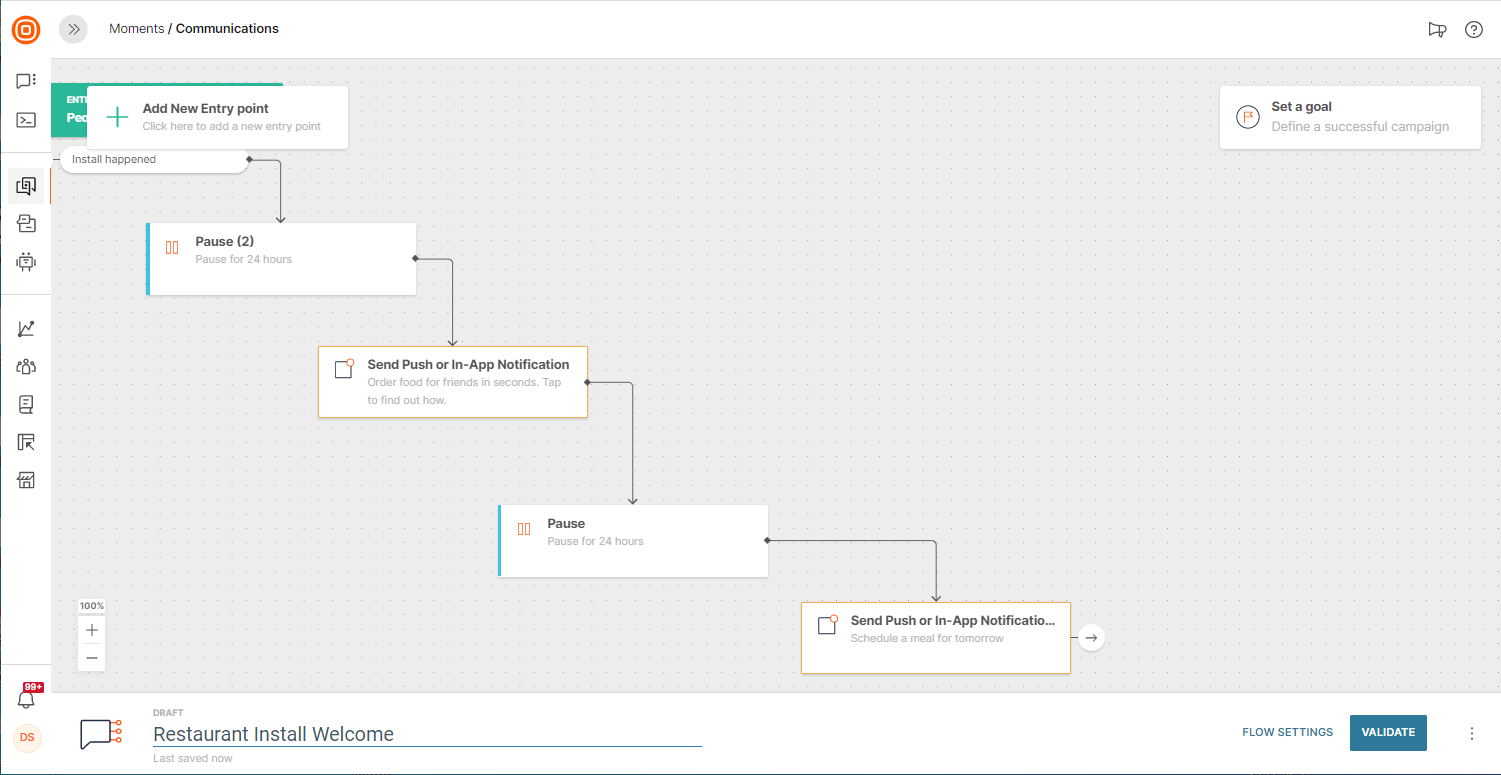Open the Chatbot builder icon in sidebar
Viewport: 1501px width, 775px height.
tap(25, 262)
